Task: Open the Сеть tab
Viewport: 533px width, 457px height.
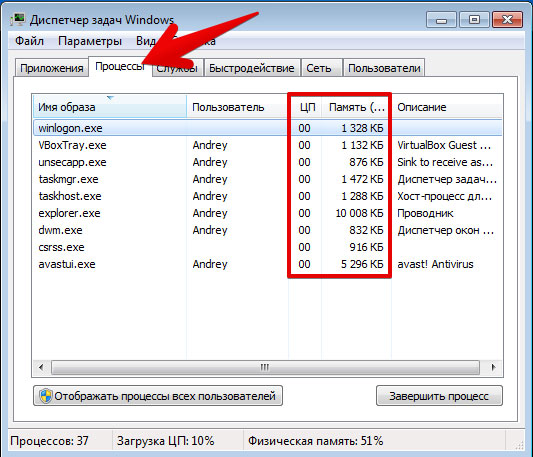Action: tap(319, 68)
